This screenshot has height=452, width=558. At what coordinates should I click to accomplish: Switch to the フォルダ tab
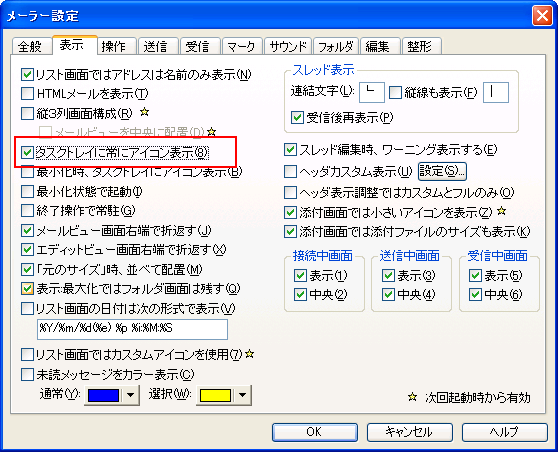(336, 47)
